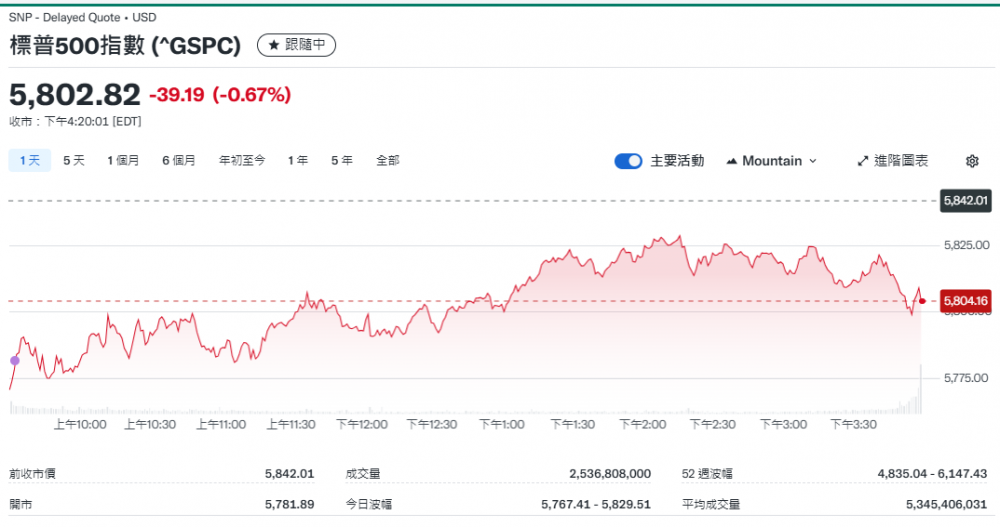Open chart settings gear icon

click(972, 161)
